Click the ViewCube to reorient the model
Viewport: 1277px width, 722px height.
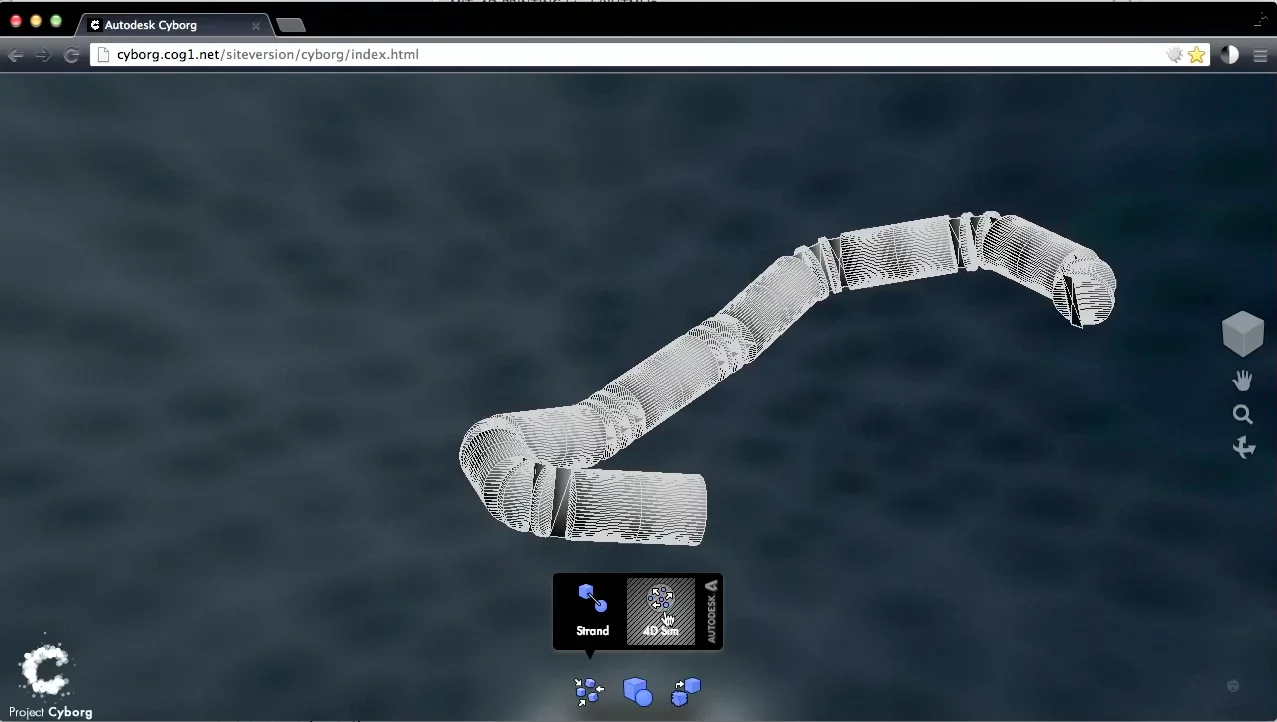pyautogui.click(x=1242, y=333)
